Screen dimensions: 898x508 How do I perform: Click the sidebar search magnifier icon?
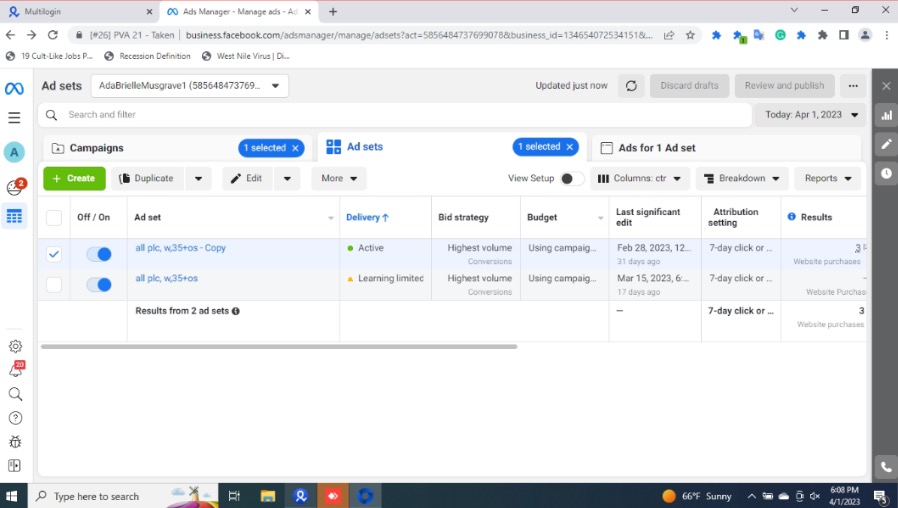point(15,394)
